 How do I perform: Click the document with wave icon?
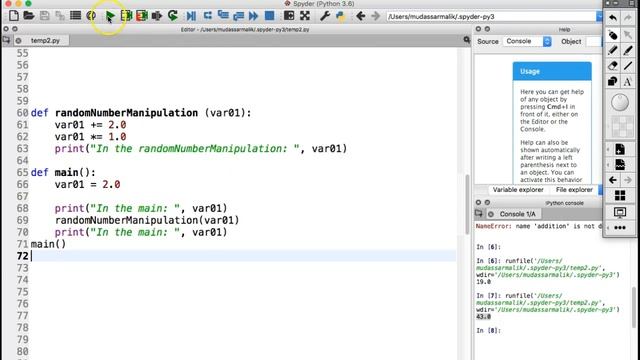point(620,165)
